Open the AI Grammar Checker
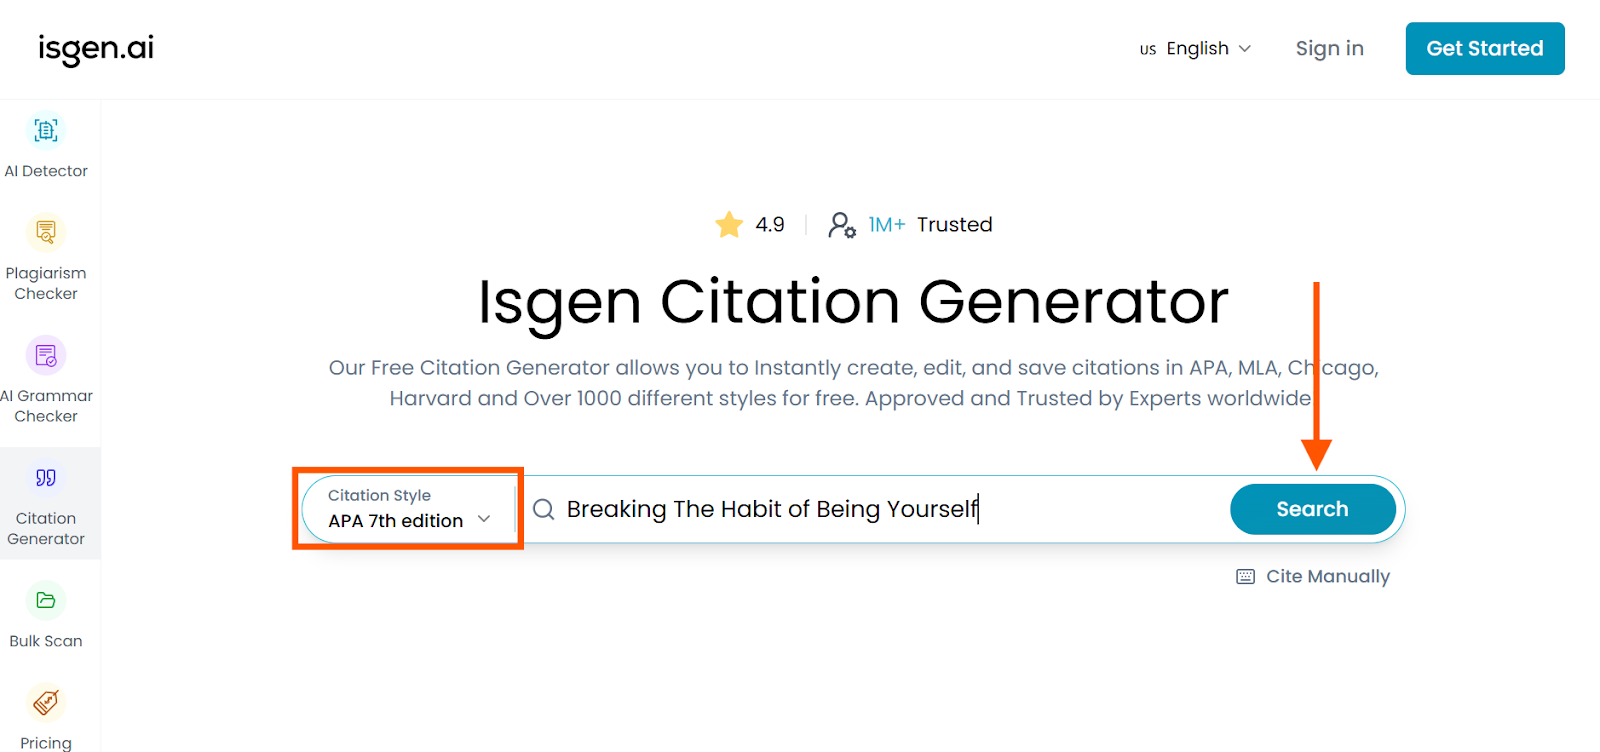The width and height of the screenshot is (1600, 752). click(46, 378)
